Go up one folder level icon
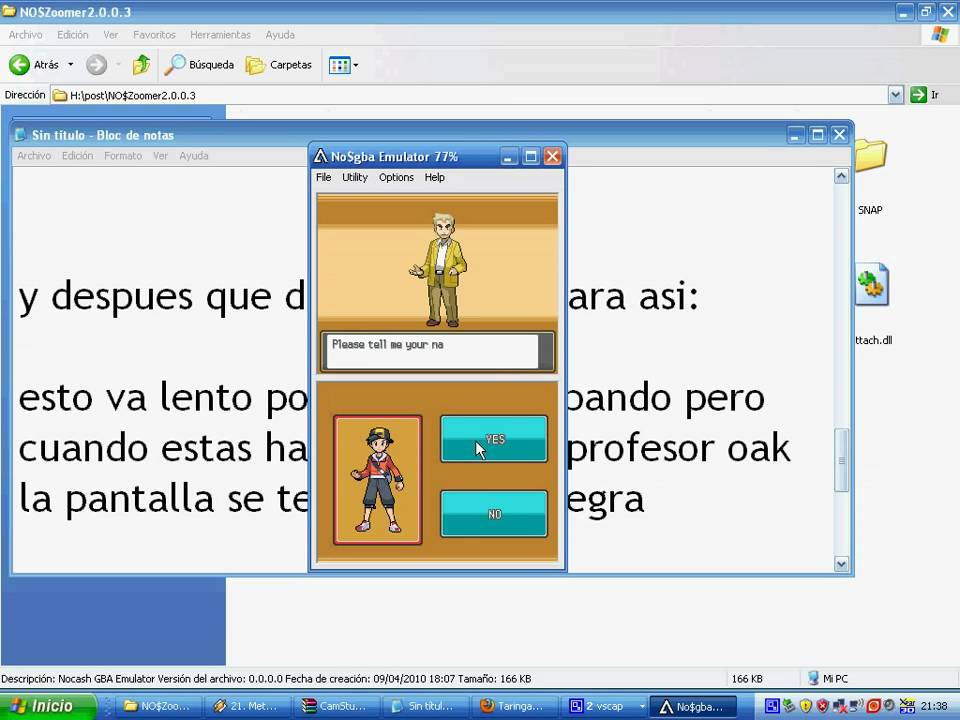The image size is (960, 720). (x=141, y=64)
